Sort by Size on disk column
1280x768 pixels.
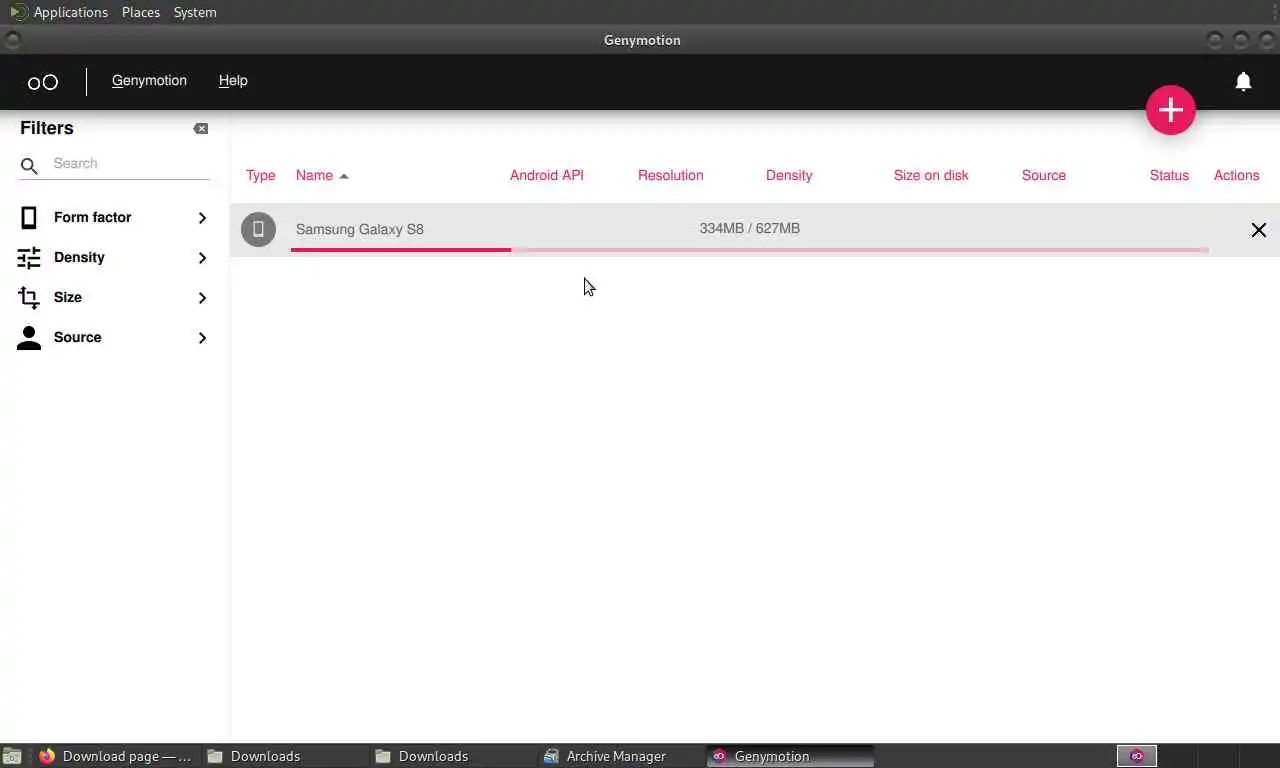[x=931, y=175]
